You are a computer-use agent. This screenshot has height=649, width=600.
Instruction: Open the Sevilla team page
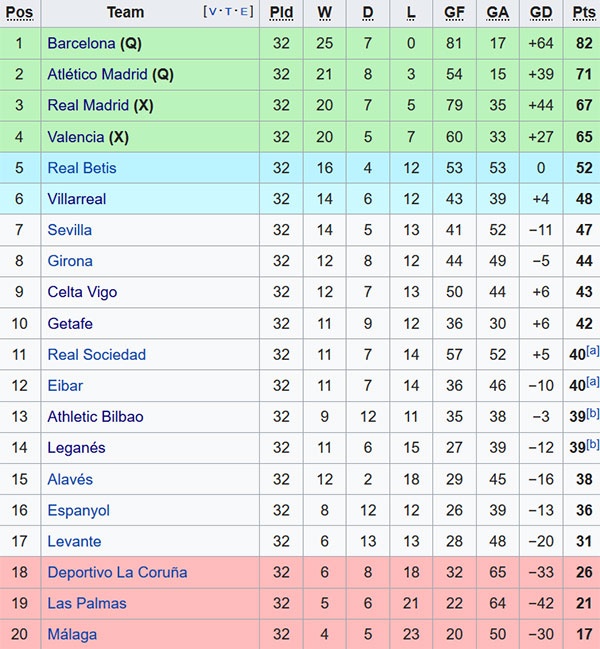(x=69, y=230)
